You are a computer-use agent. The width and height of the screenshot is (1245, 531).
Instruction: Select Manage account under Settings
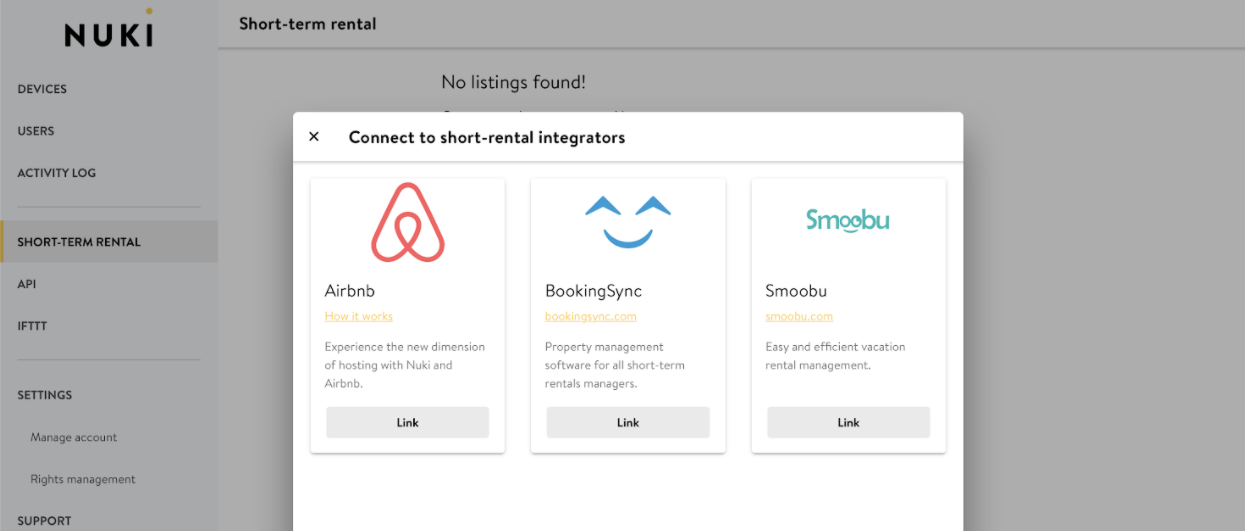[74, 437]
